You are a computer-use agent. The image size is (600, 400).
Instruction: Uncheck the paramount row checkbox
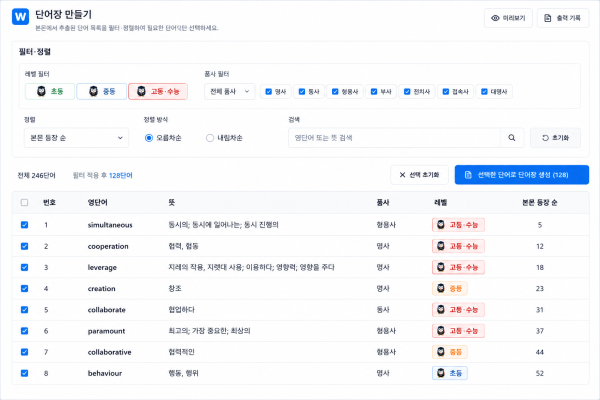(x=24, y=331)
